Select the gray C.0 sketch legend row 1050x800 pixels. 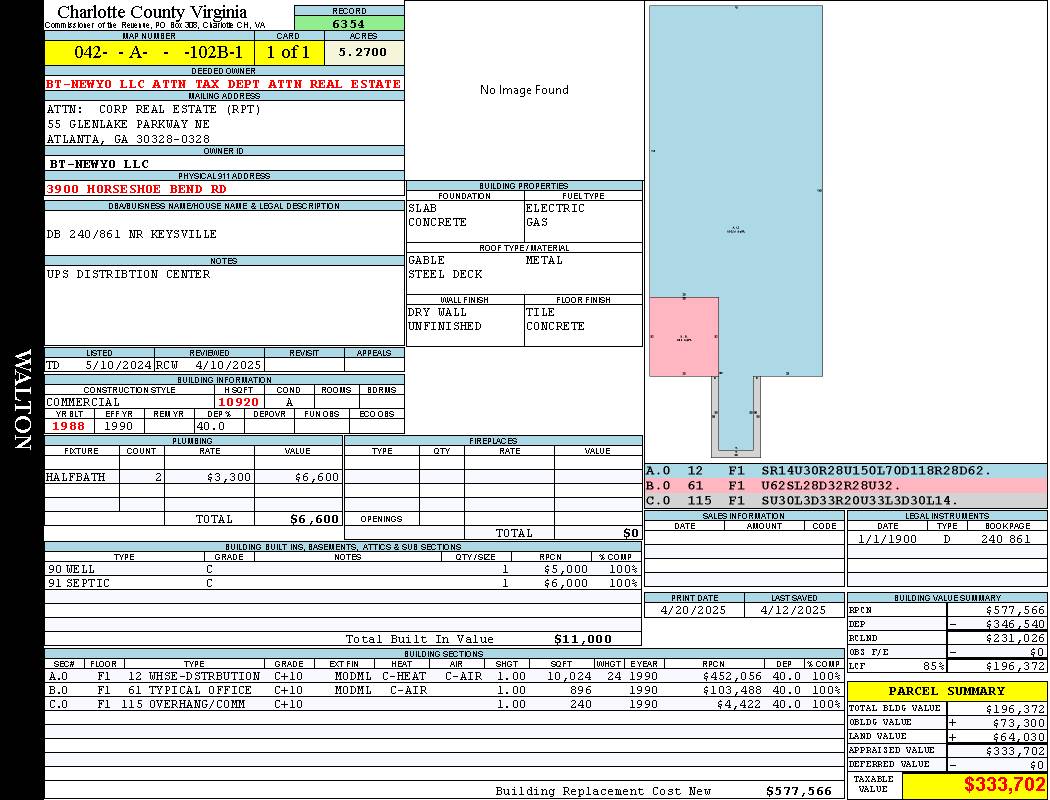pos(845,500)
